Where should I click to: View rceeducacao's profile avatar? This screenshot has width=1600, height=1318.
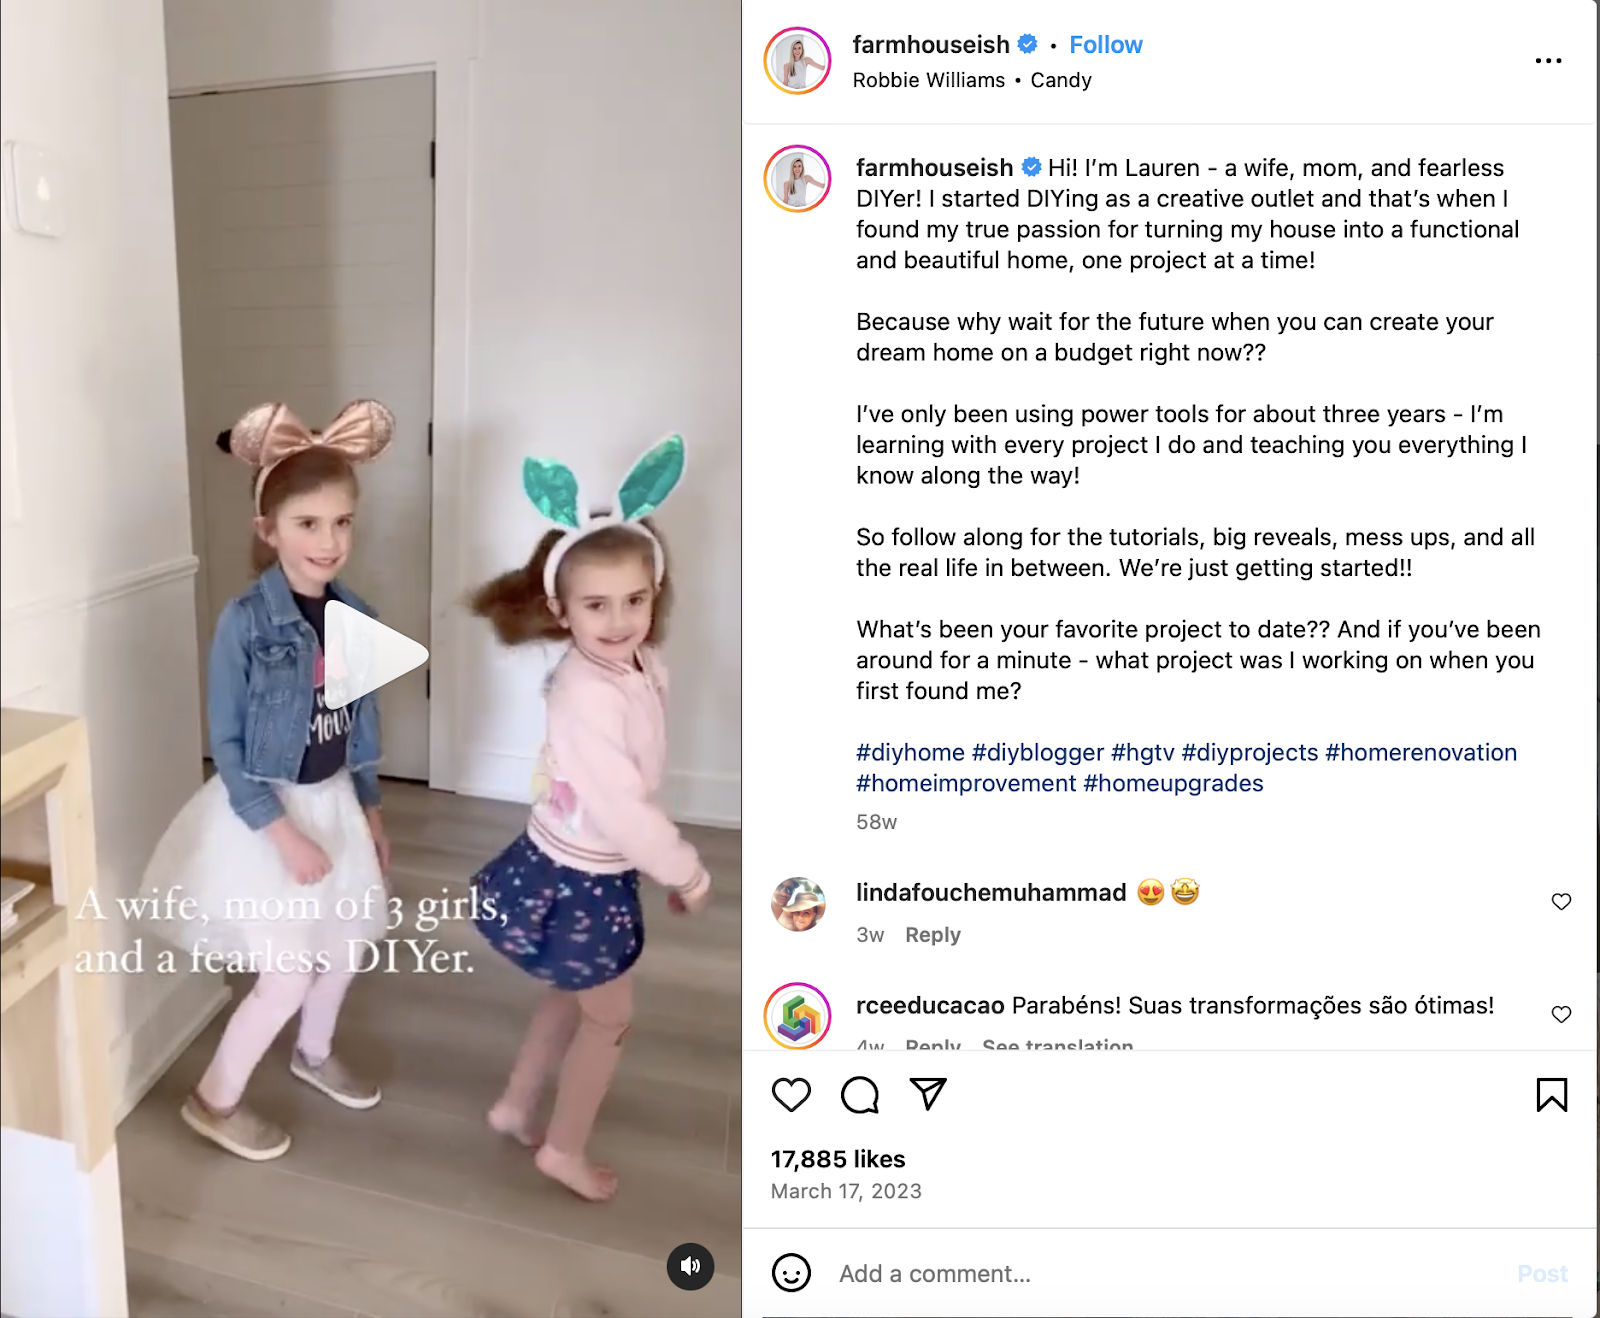pos(797,1016)
